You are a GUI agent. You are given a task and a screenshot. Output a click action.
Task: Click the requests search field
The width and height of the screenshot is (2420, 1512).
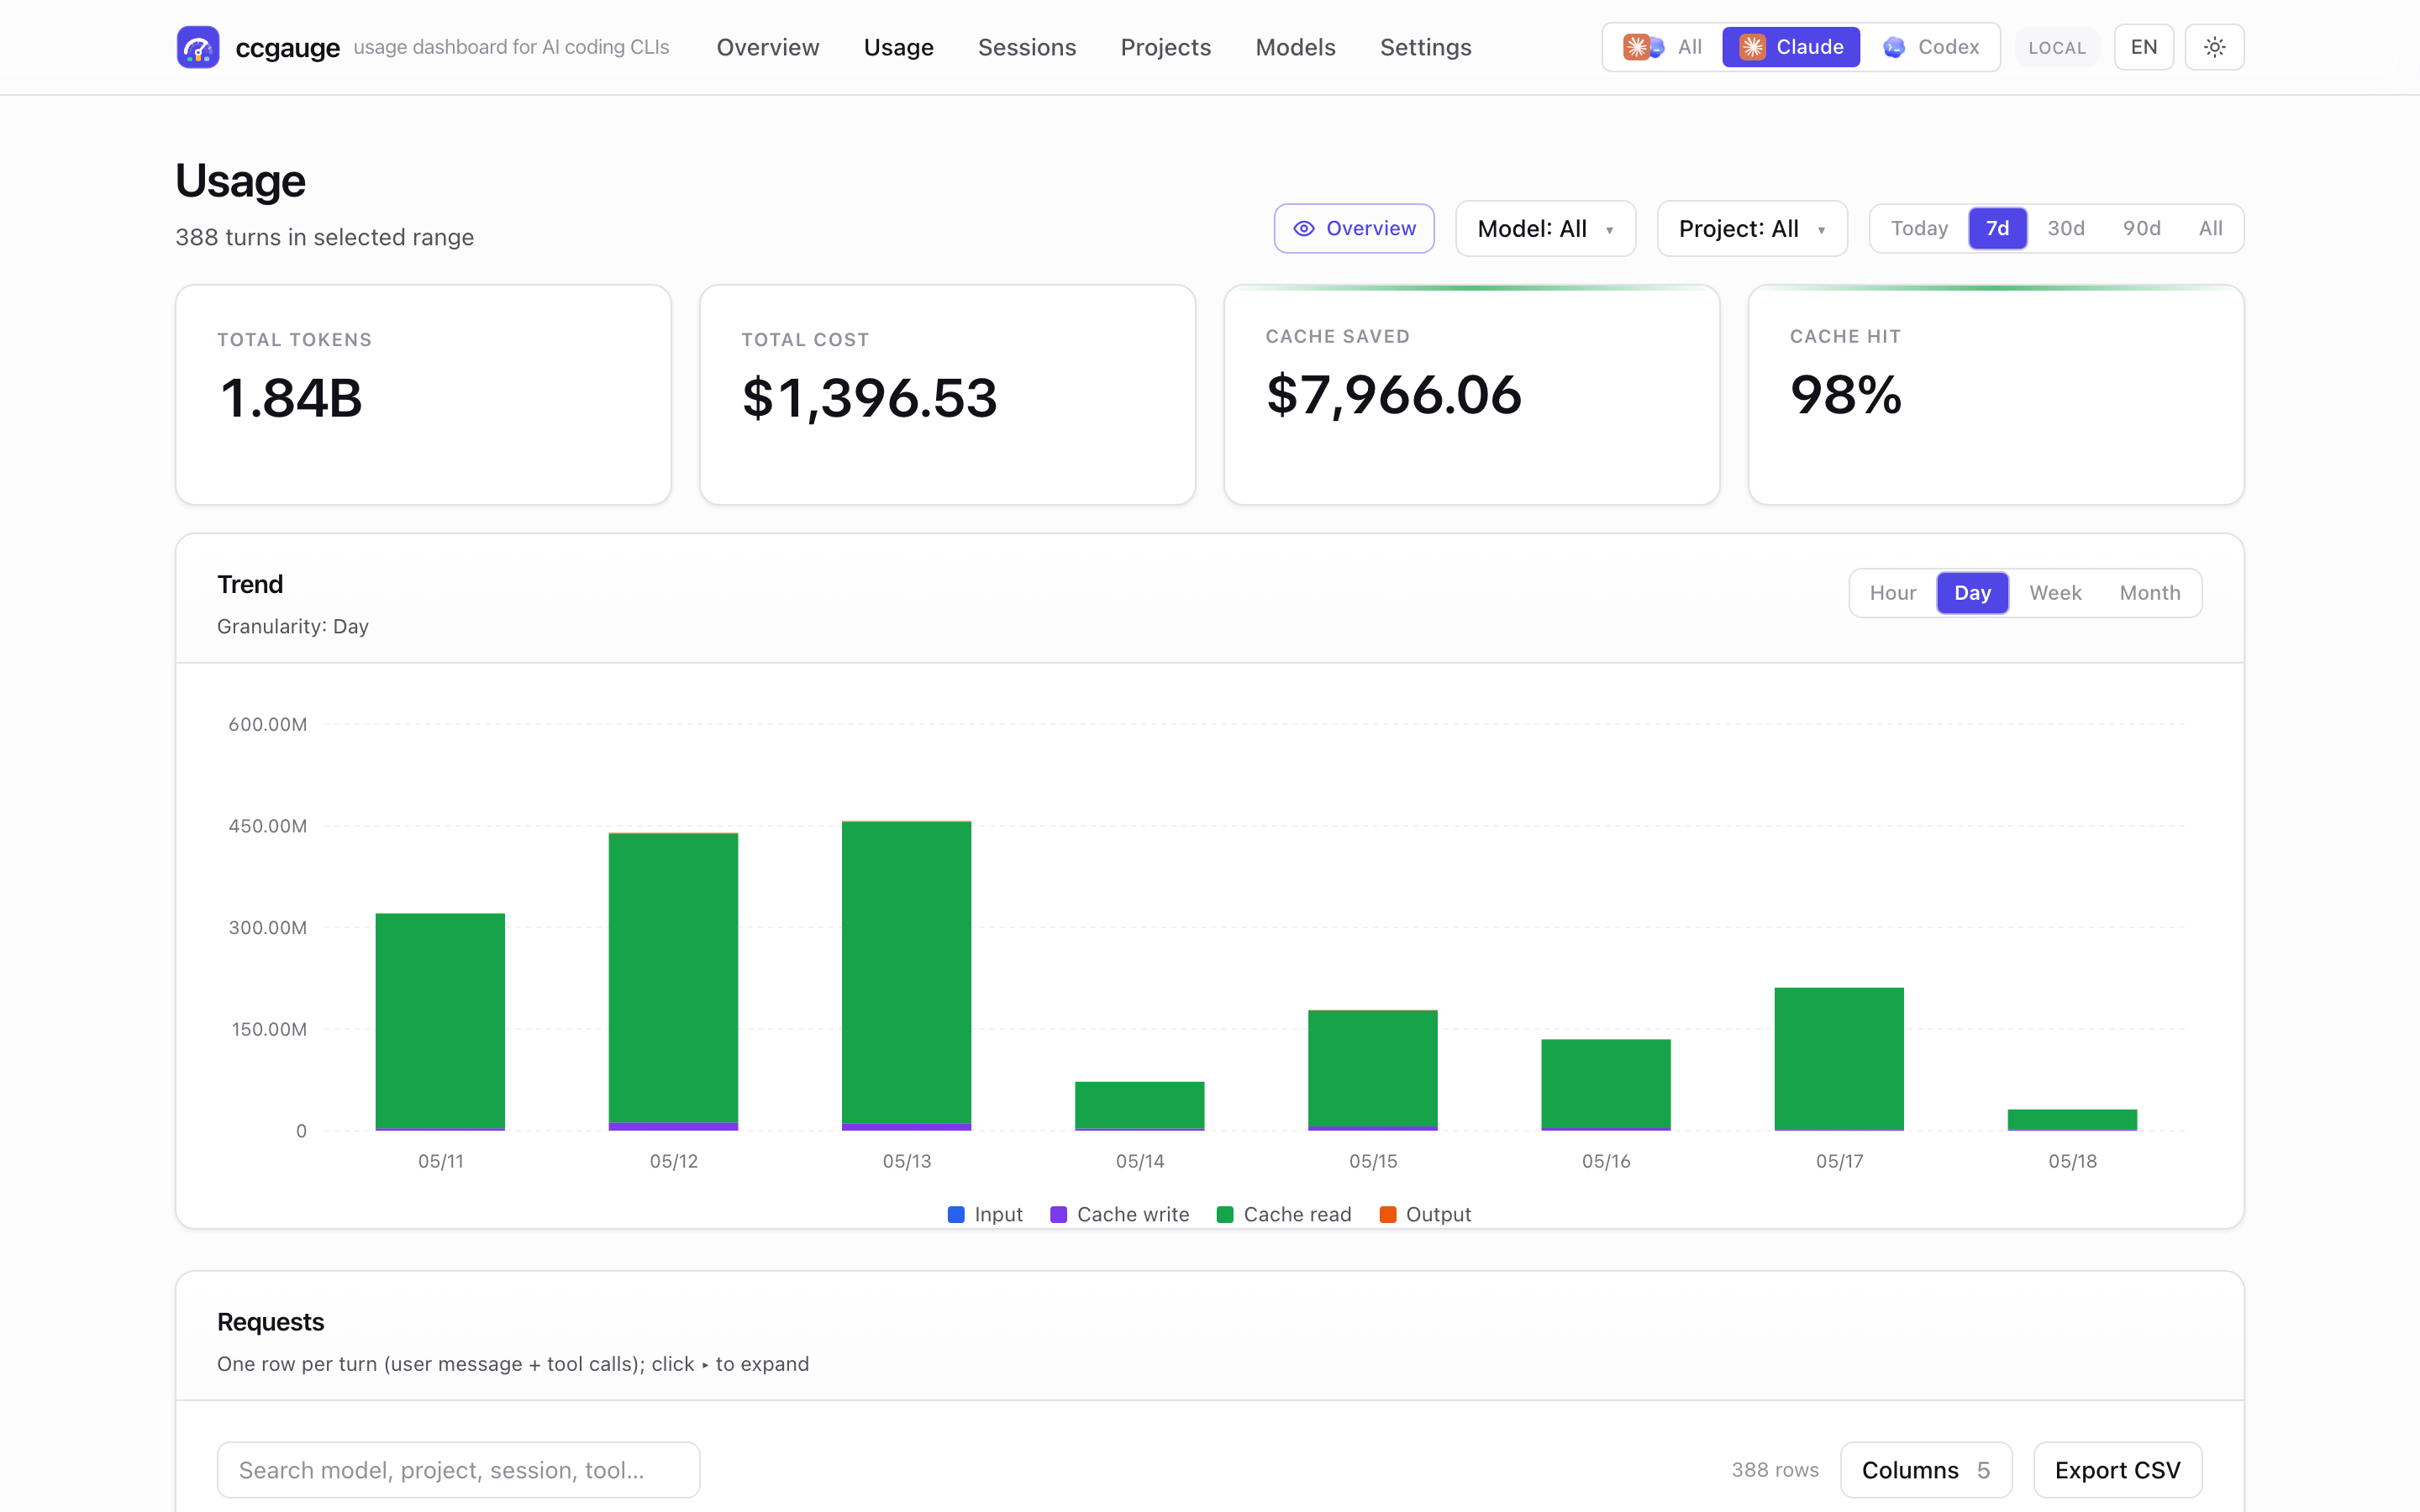(458, 1470)
